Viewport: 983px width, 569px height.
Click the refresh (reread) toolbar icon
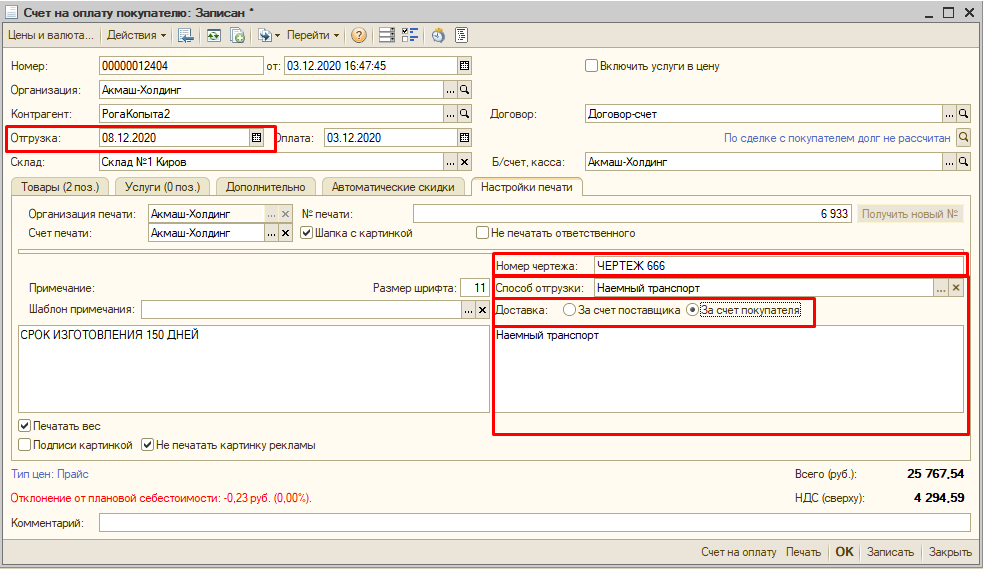tap(214, 35)
